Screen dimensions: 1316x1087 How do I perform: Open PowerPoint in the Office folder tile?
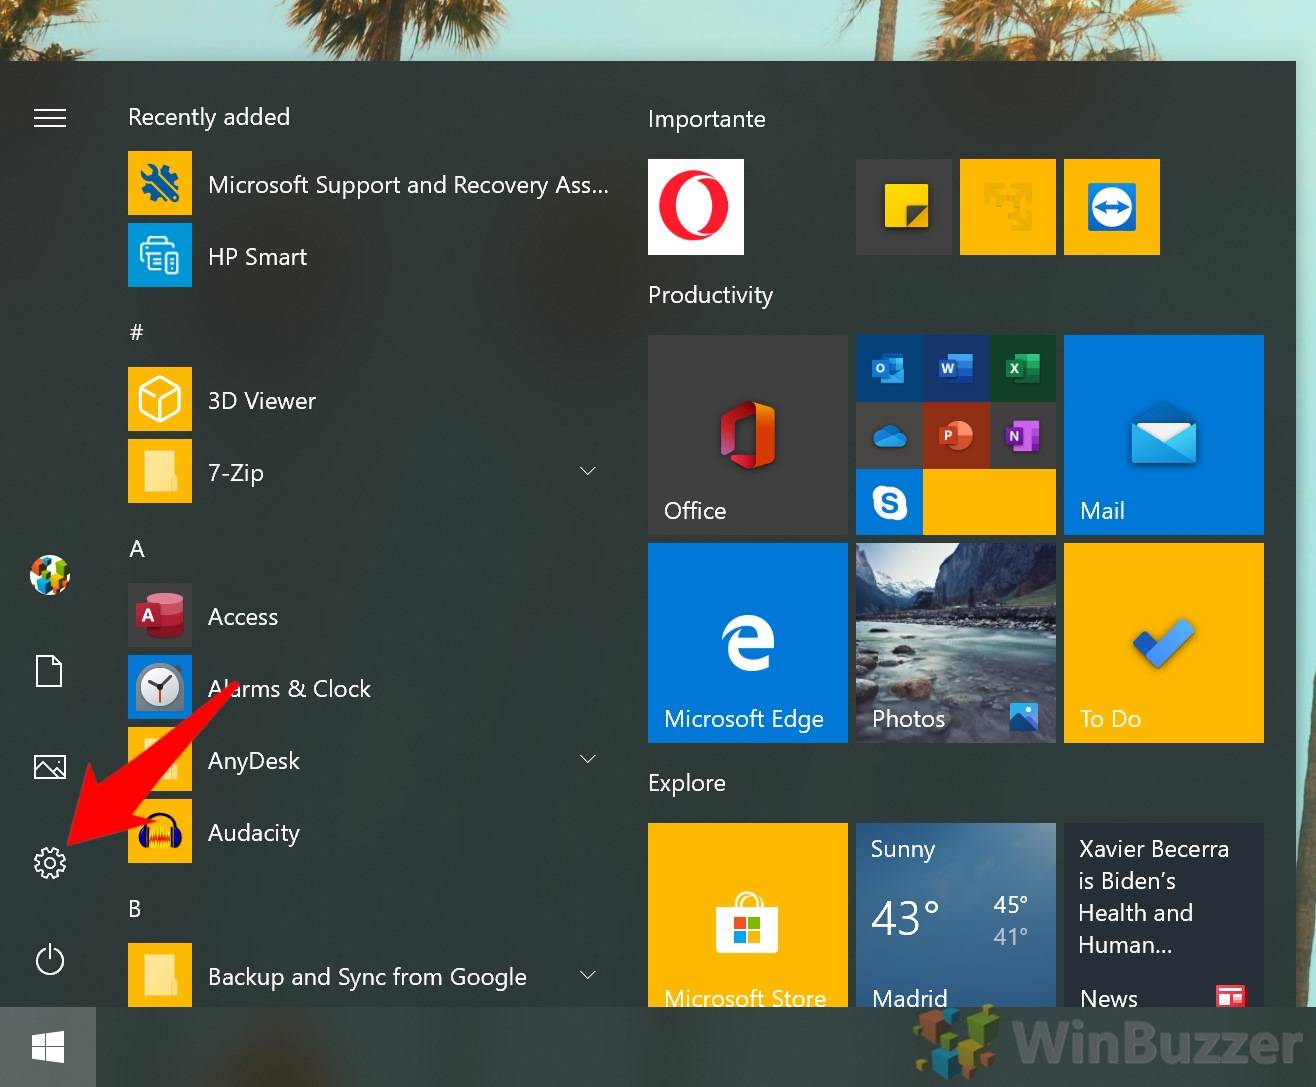coord(956,436)
